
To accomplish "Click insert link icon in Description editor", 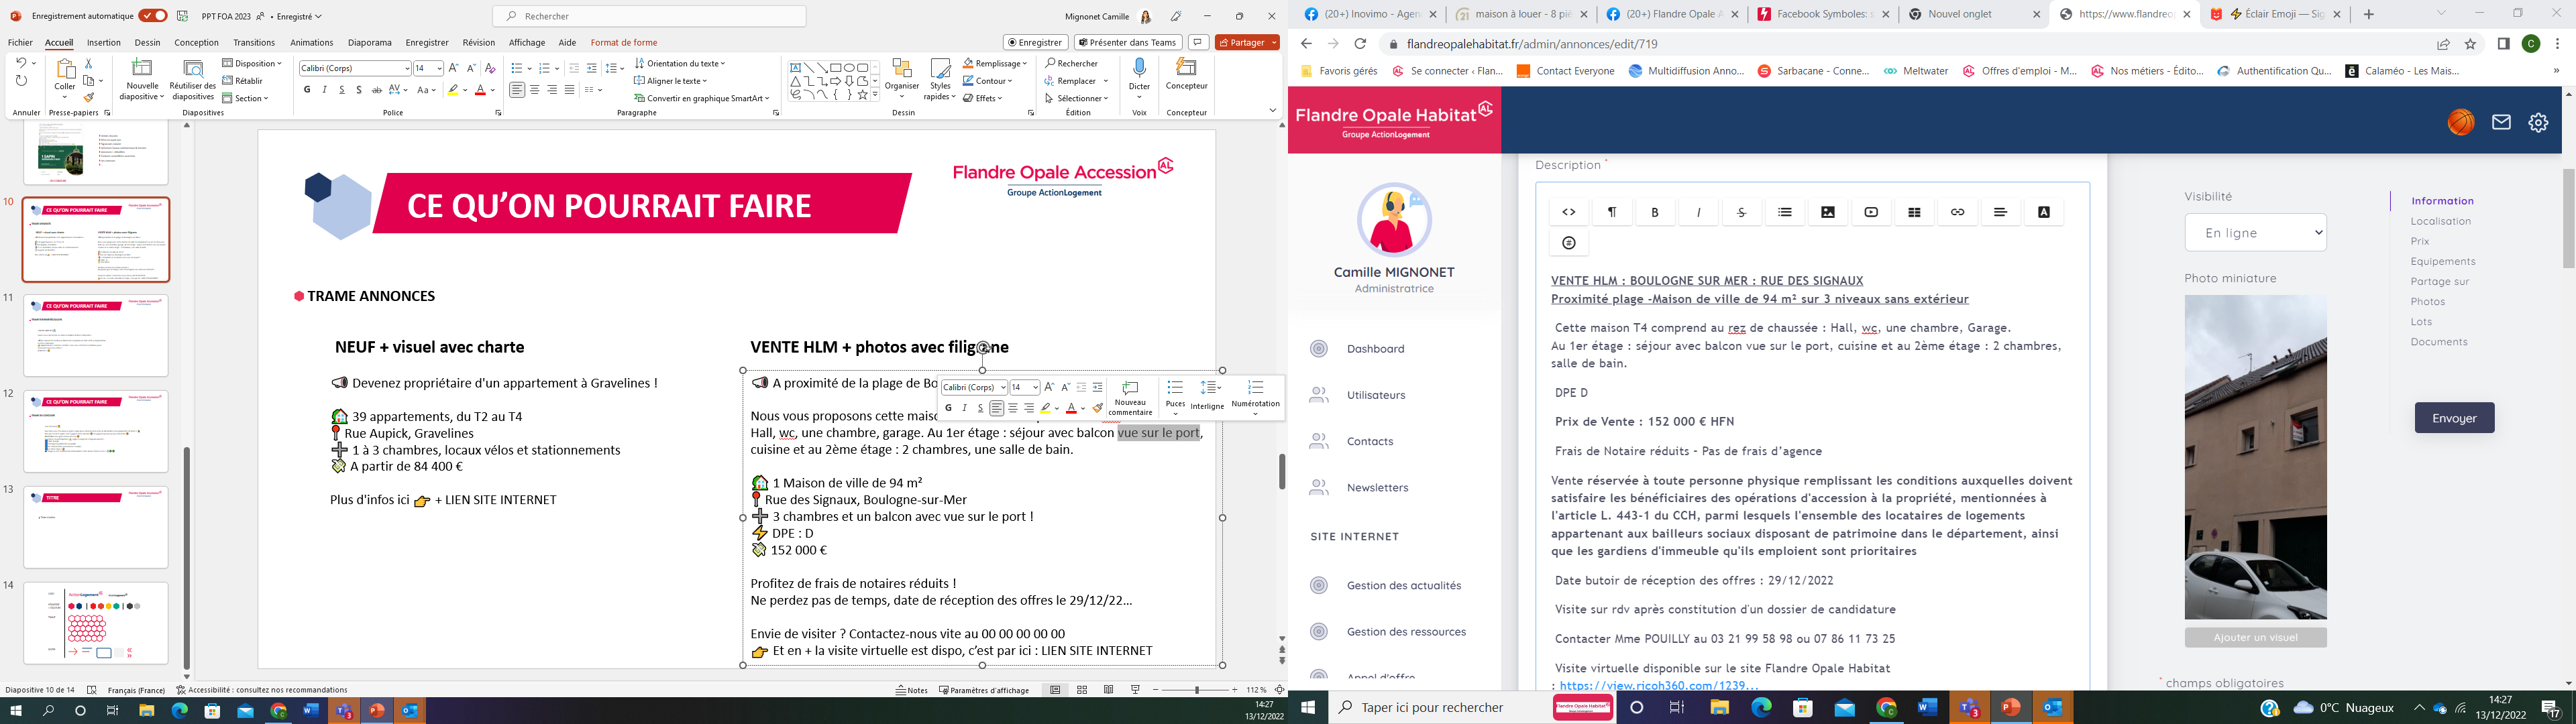I will [x=1957, y=212].
